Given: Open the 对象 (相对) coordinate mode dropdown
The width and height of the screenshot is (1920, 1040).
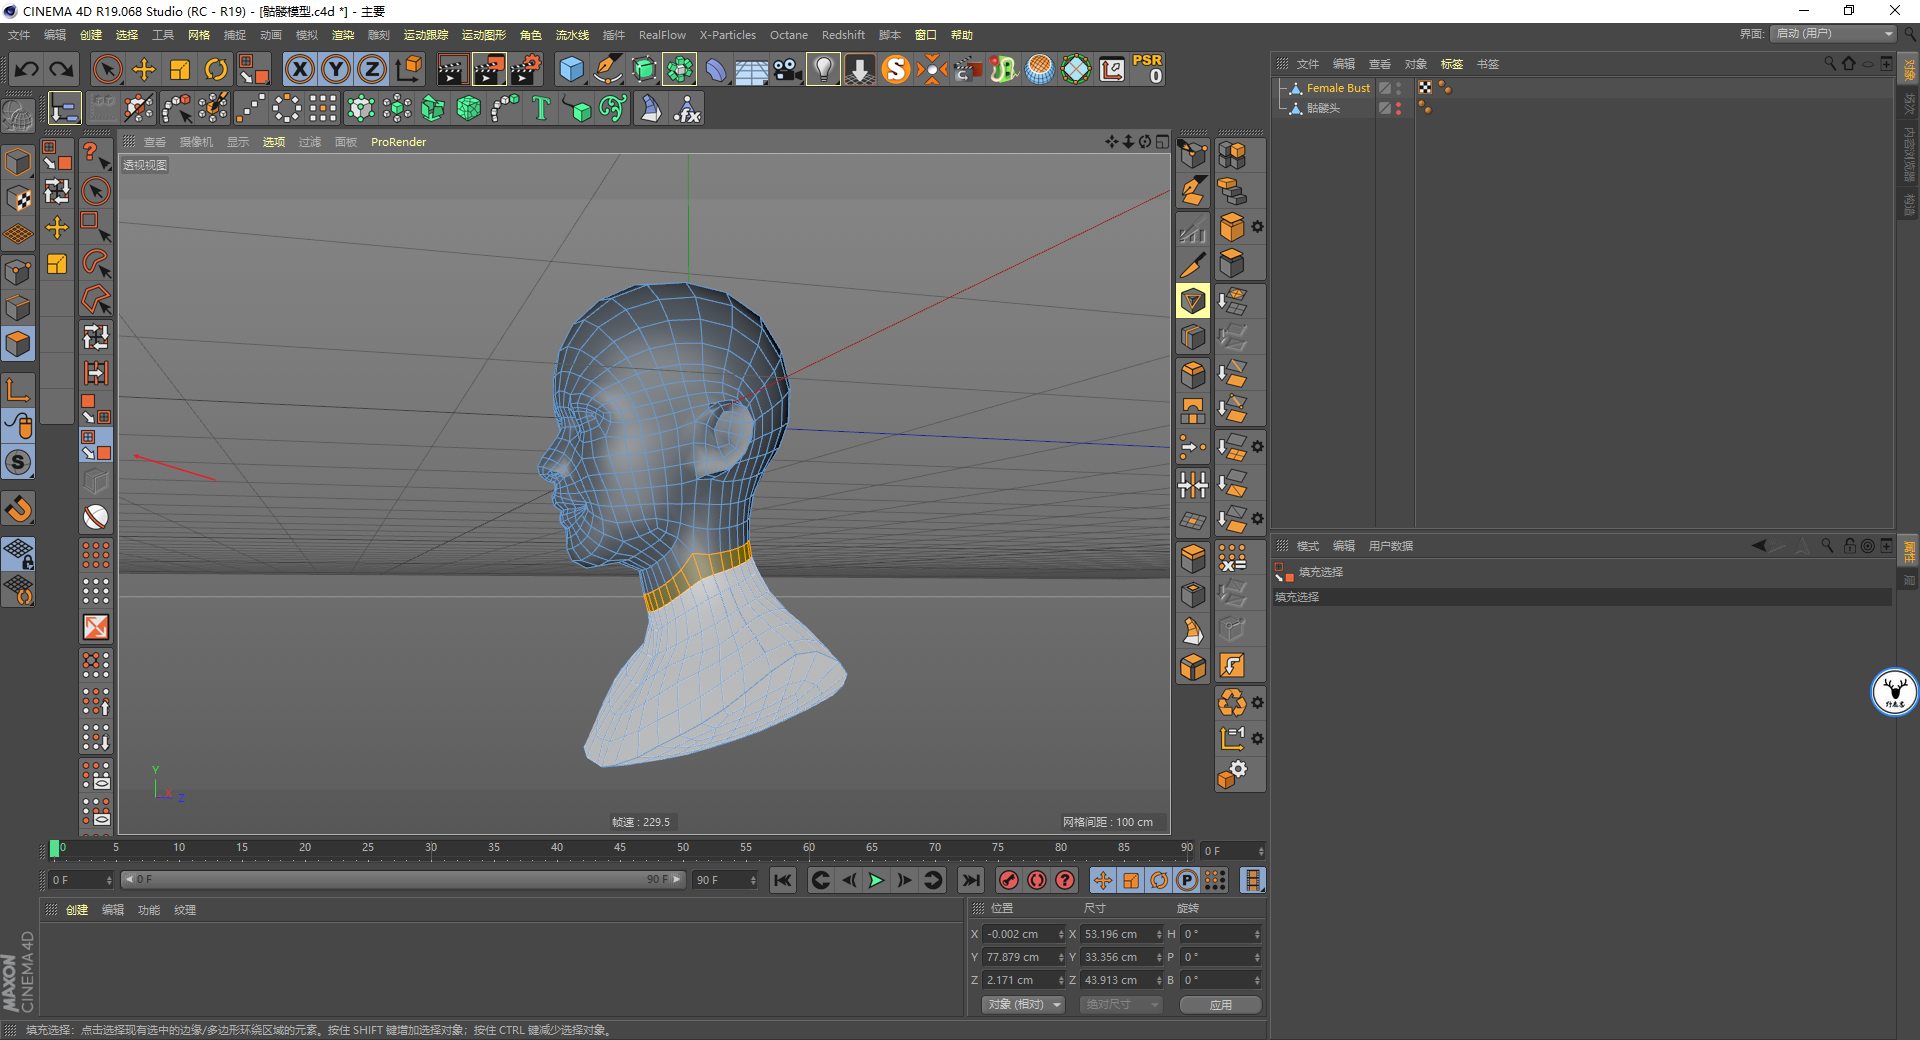Looking at the screenshot, I should pos(1022,1004).
